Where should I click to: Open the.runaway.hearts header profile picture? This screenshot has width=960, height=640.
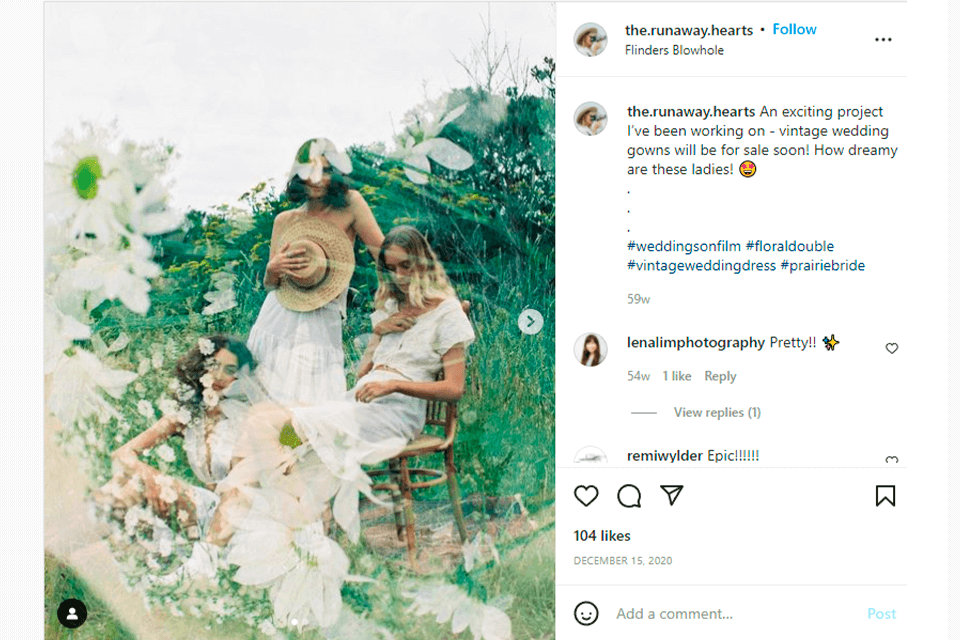point(591,40)
